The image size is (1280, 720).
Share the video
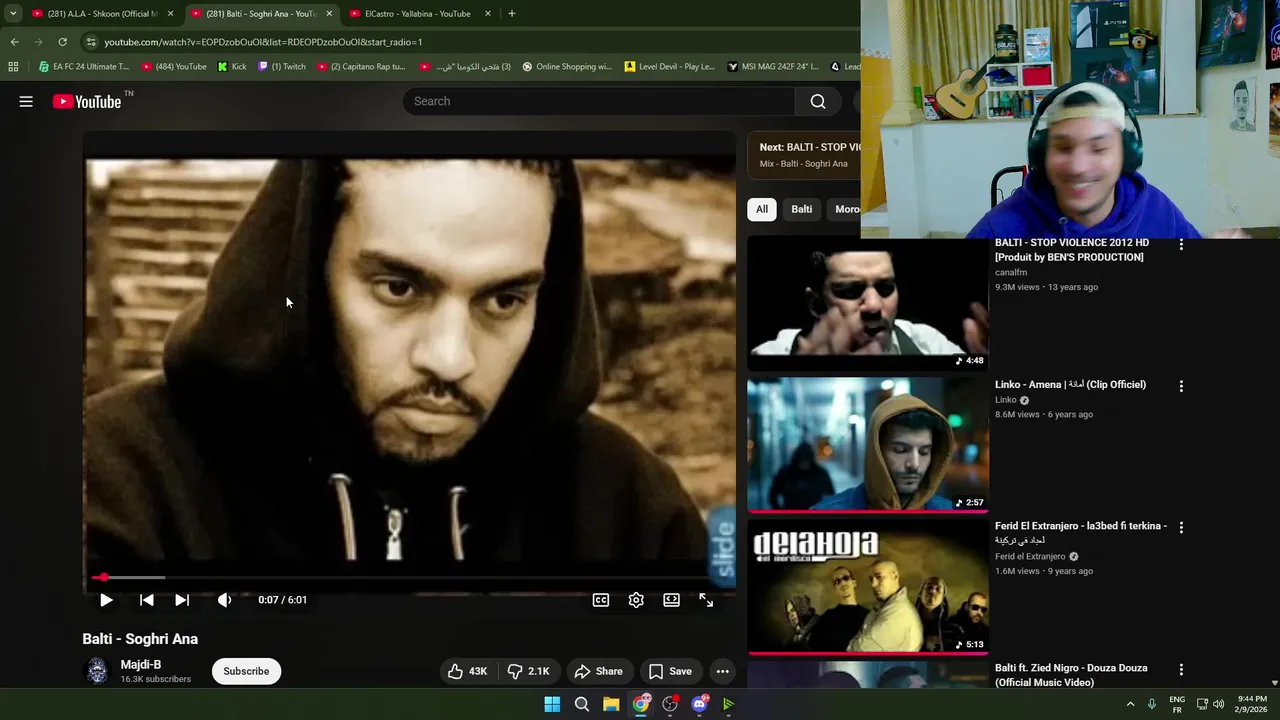[x=599, y=671]
